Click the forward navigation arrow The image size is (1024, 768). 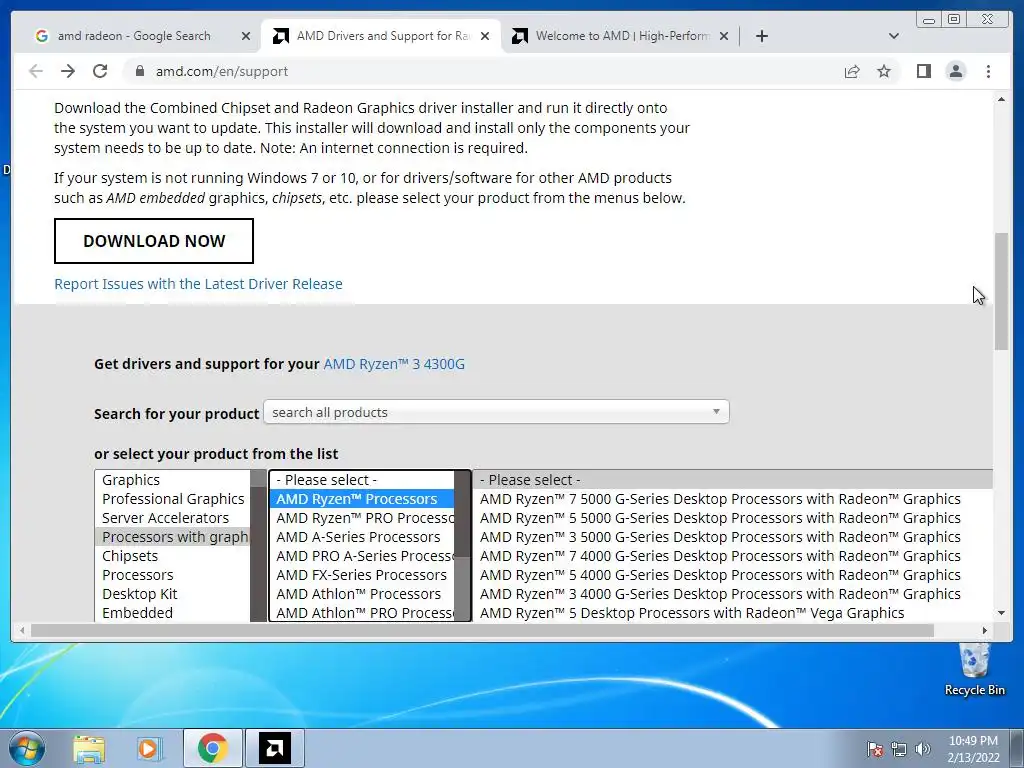point(68,71)
